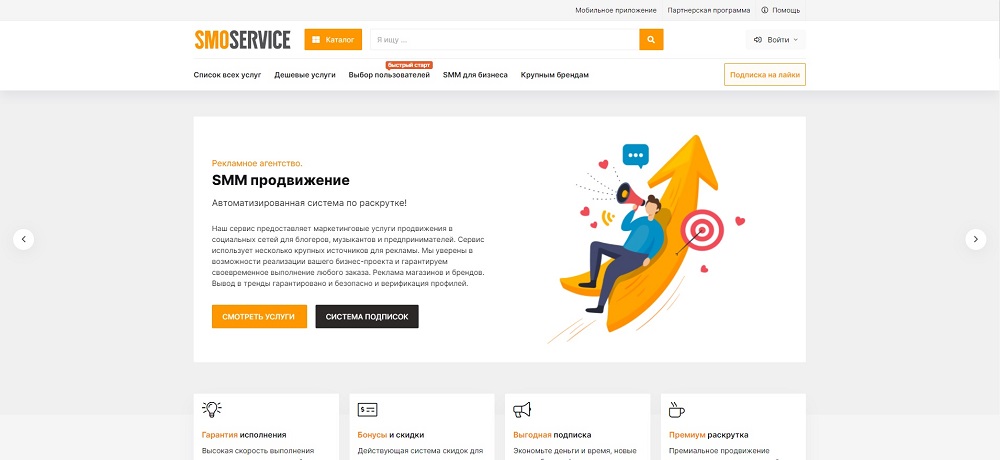Advance the banner with right arrow
Screen dimensions: 1000x460
click(976, 239)
